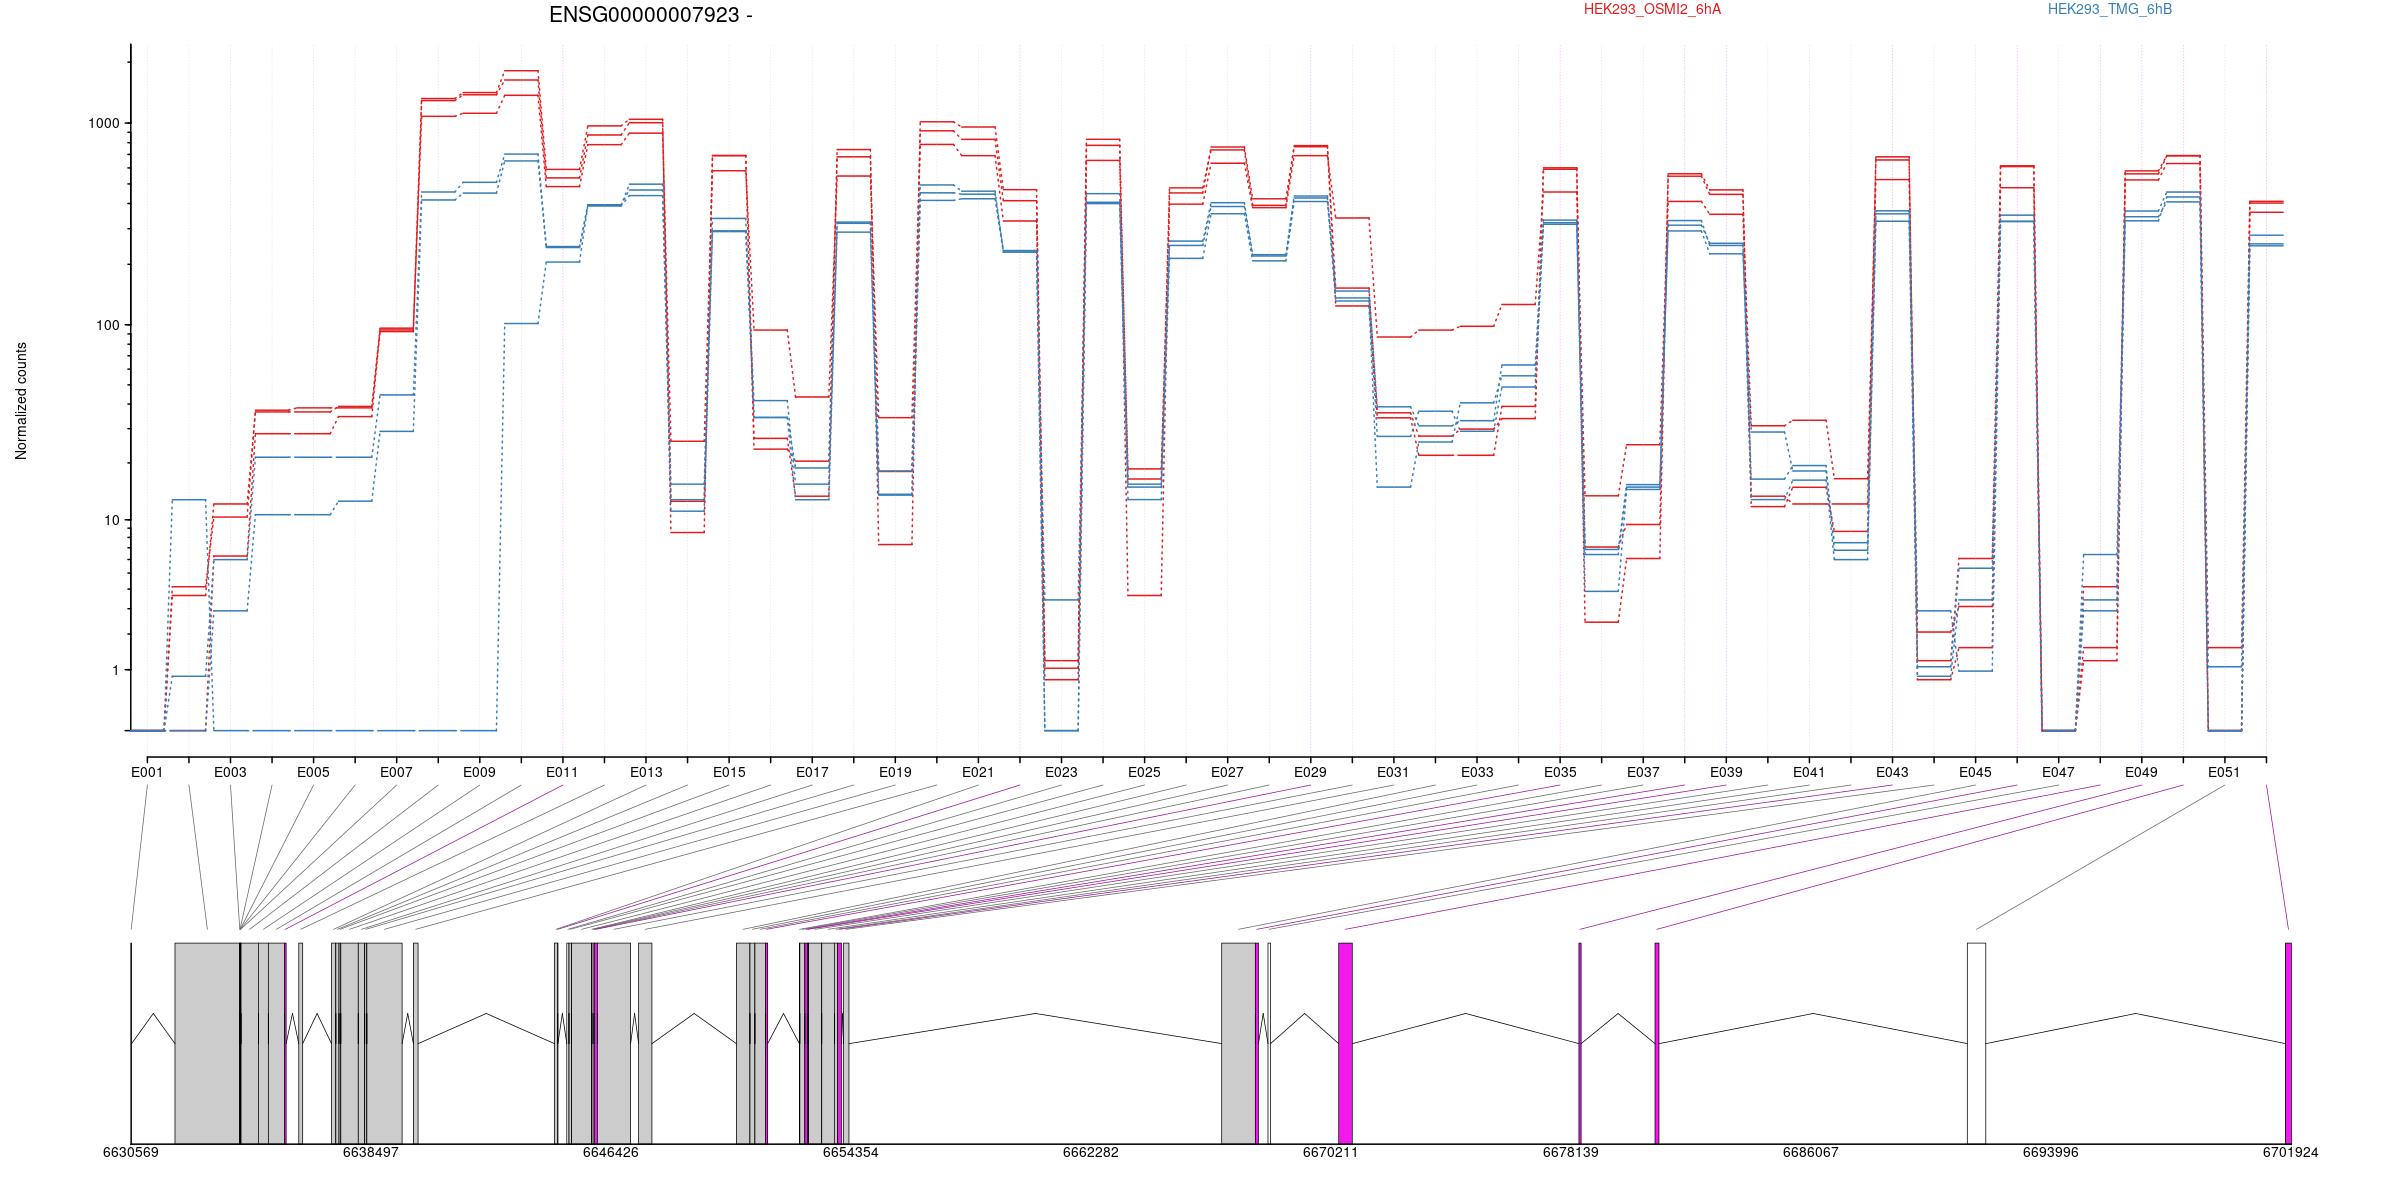Click the 1 y-axis tick label

pyautogui.click(x=115, y=670)
